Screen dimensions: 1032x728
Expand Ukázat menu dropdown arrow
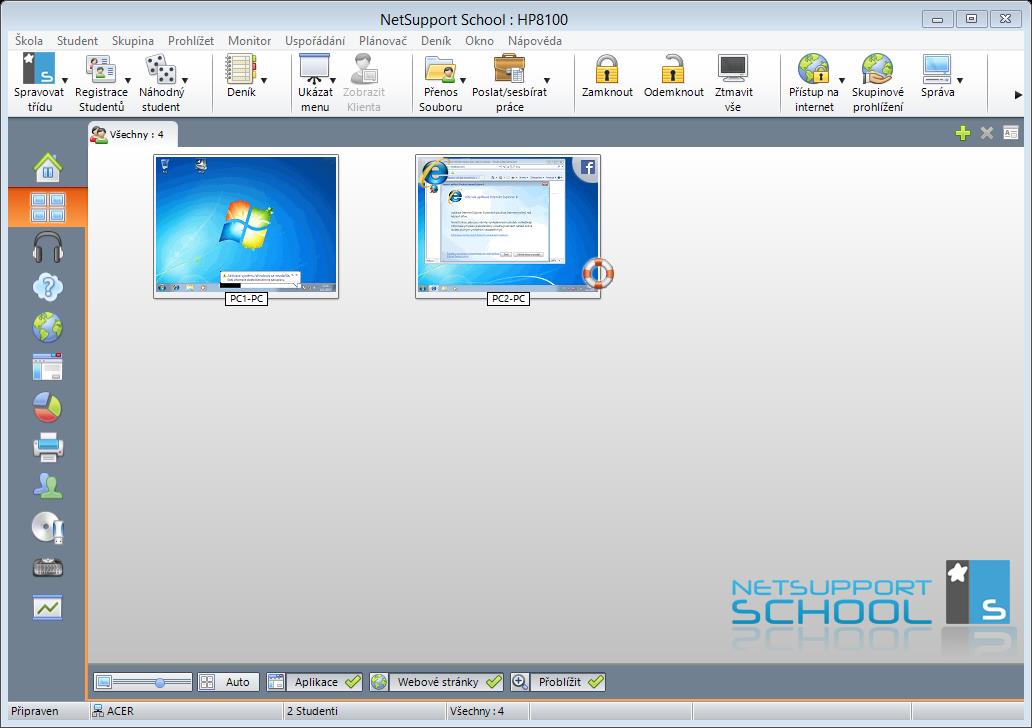pos(333,81)
